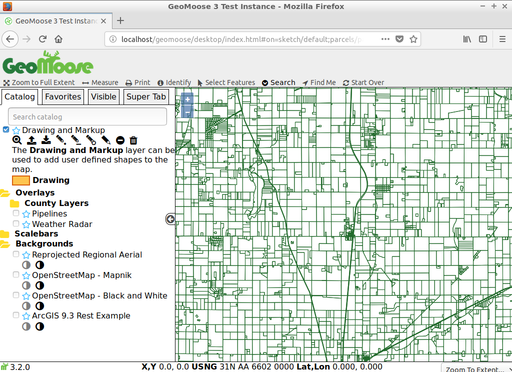512x372 pixels.
Task: Switch to the Favorites tab
Action: pyautogui.click(x=63, y=97)
